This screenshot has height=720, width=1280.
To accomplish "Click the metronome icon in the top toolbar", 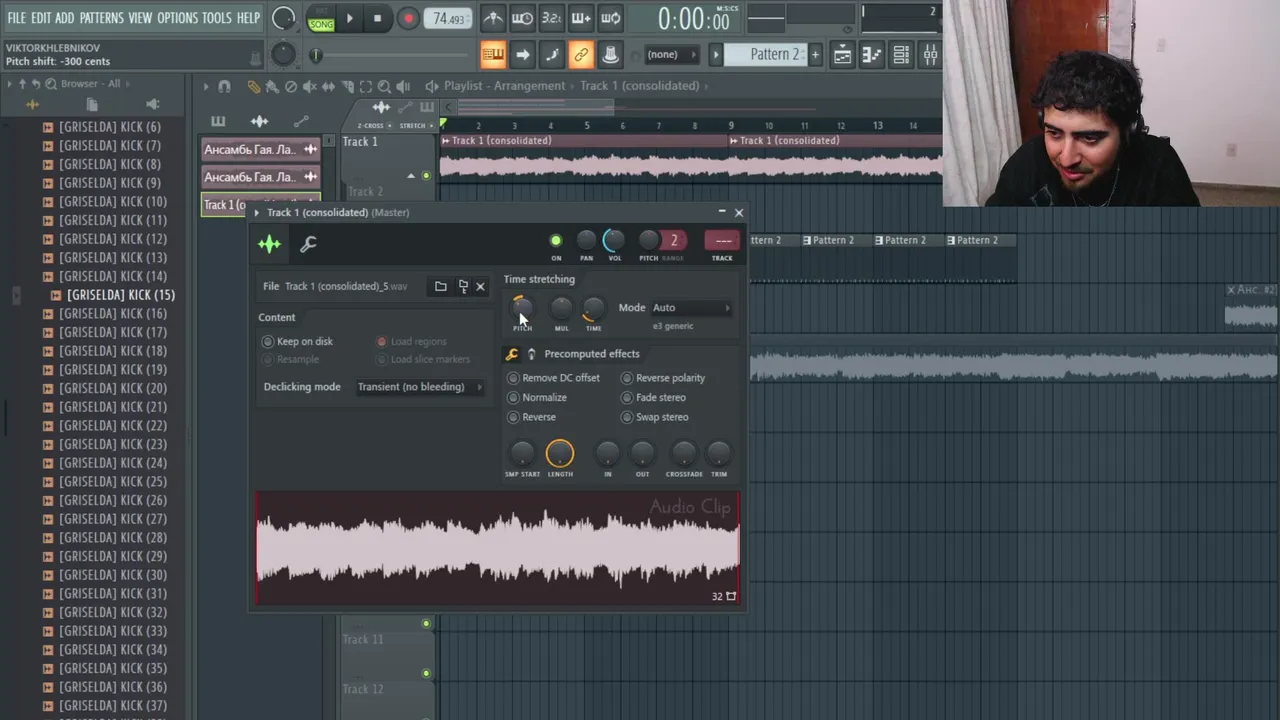I will click(x=493, y=18).
